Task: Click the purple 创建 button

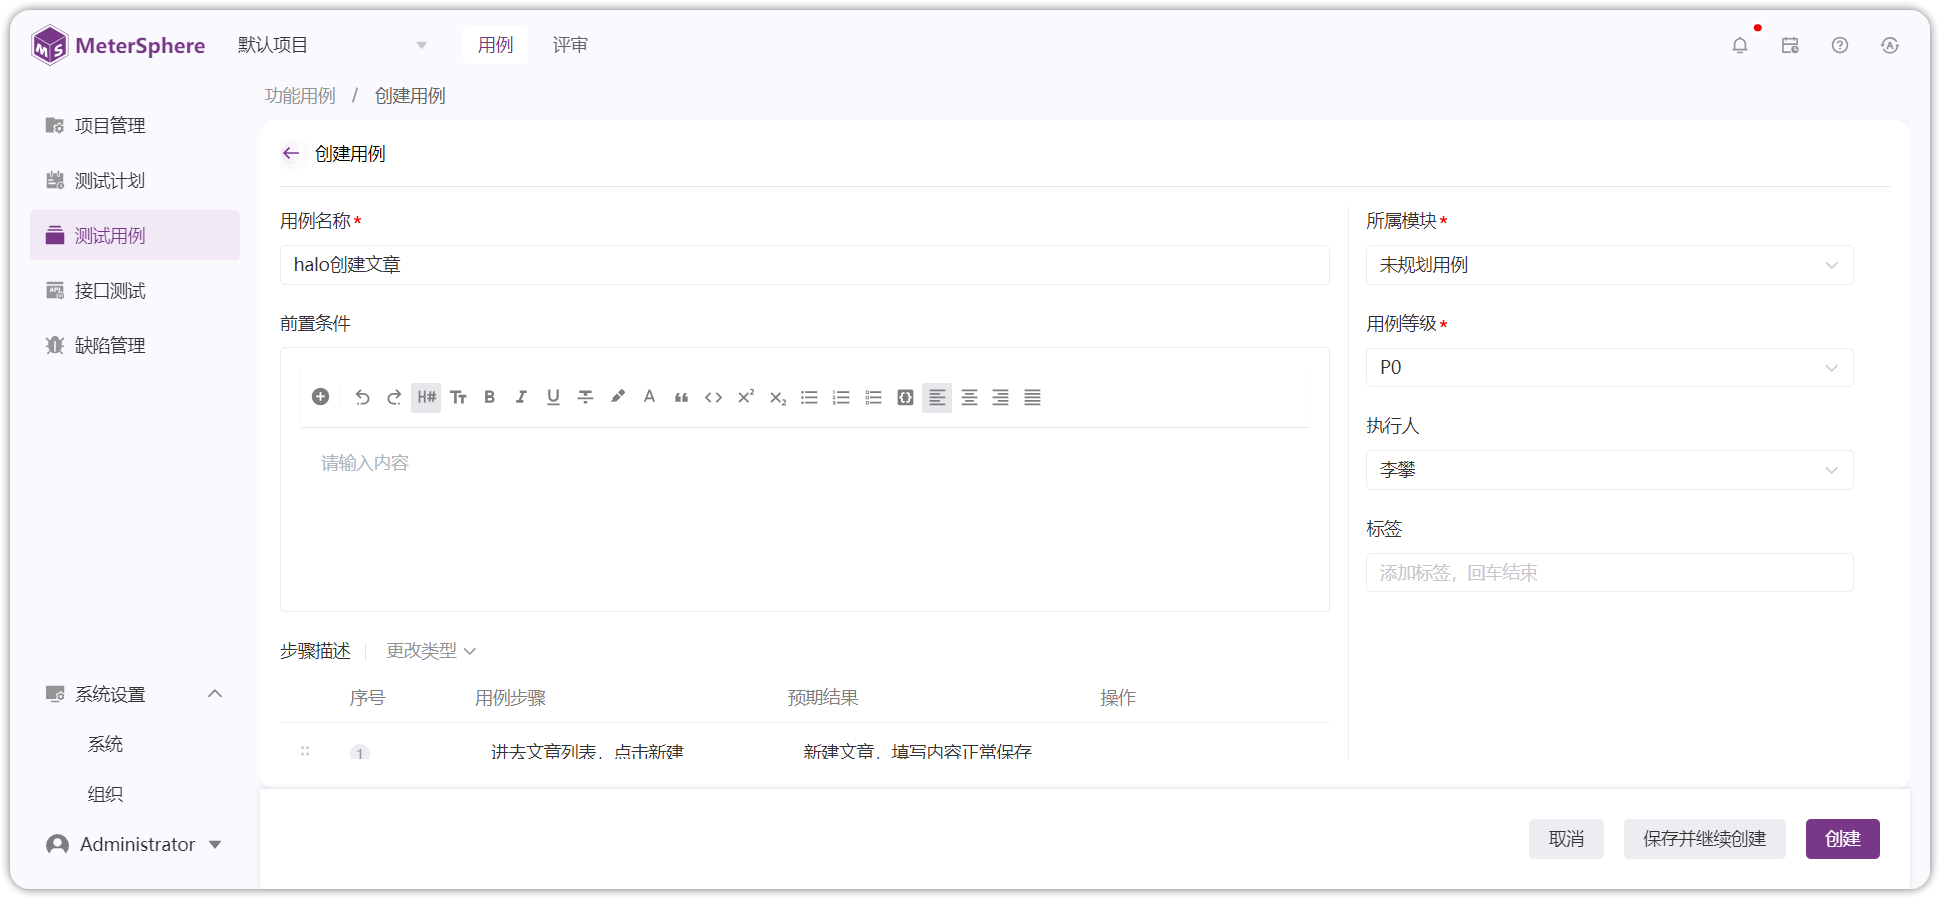Action: [1842, 839]
